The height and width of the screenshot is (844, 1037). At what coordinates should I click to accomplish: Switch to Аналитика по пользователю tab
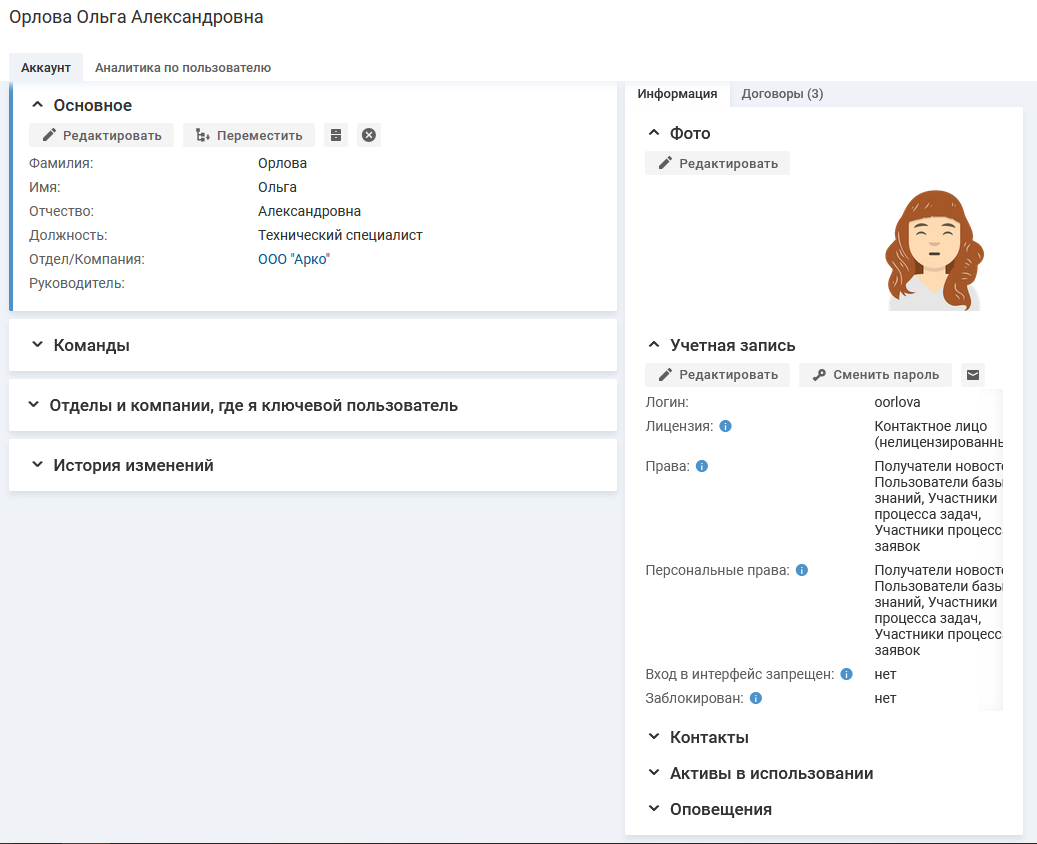(183, 68)
